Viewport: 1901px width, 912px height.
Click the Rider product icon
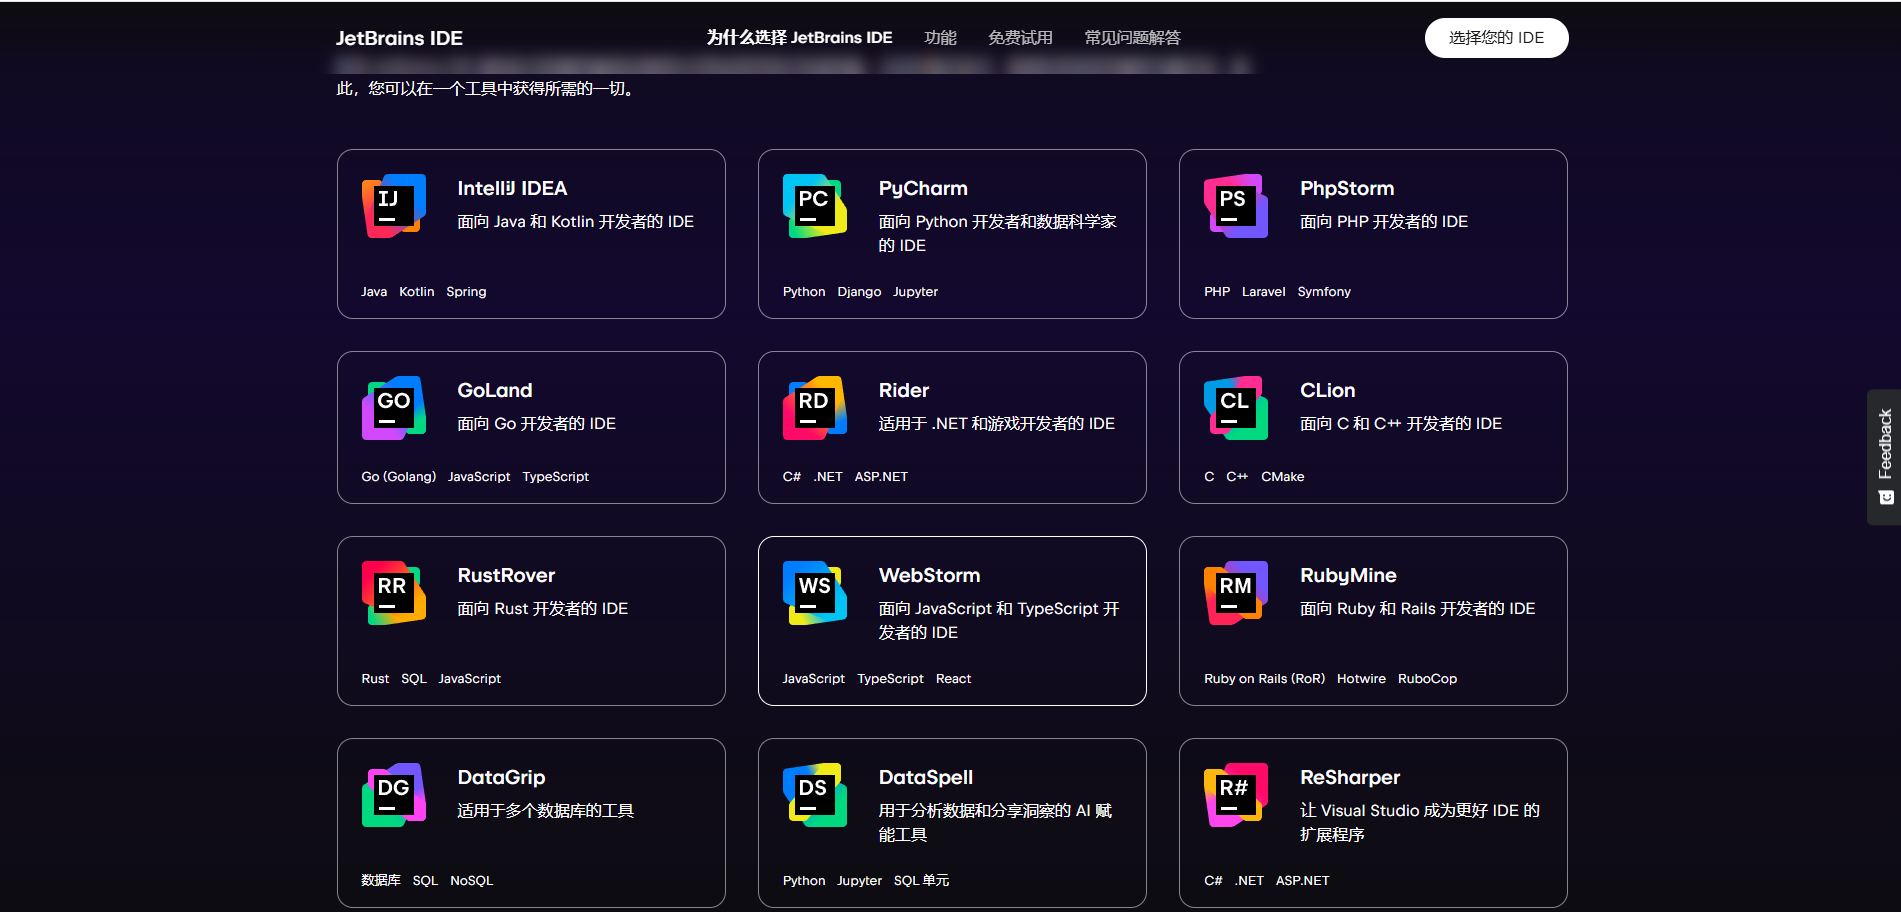click(814, 408)
